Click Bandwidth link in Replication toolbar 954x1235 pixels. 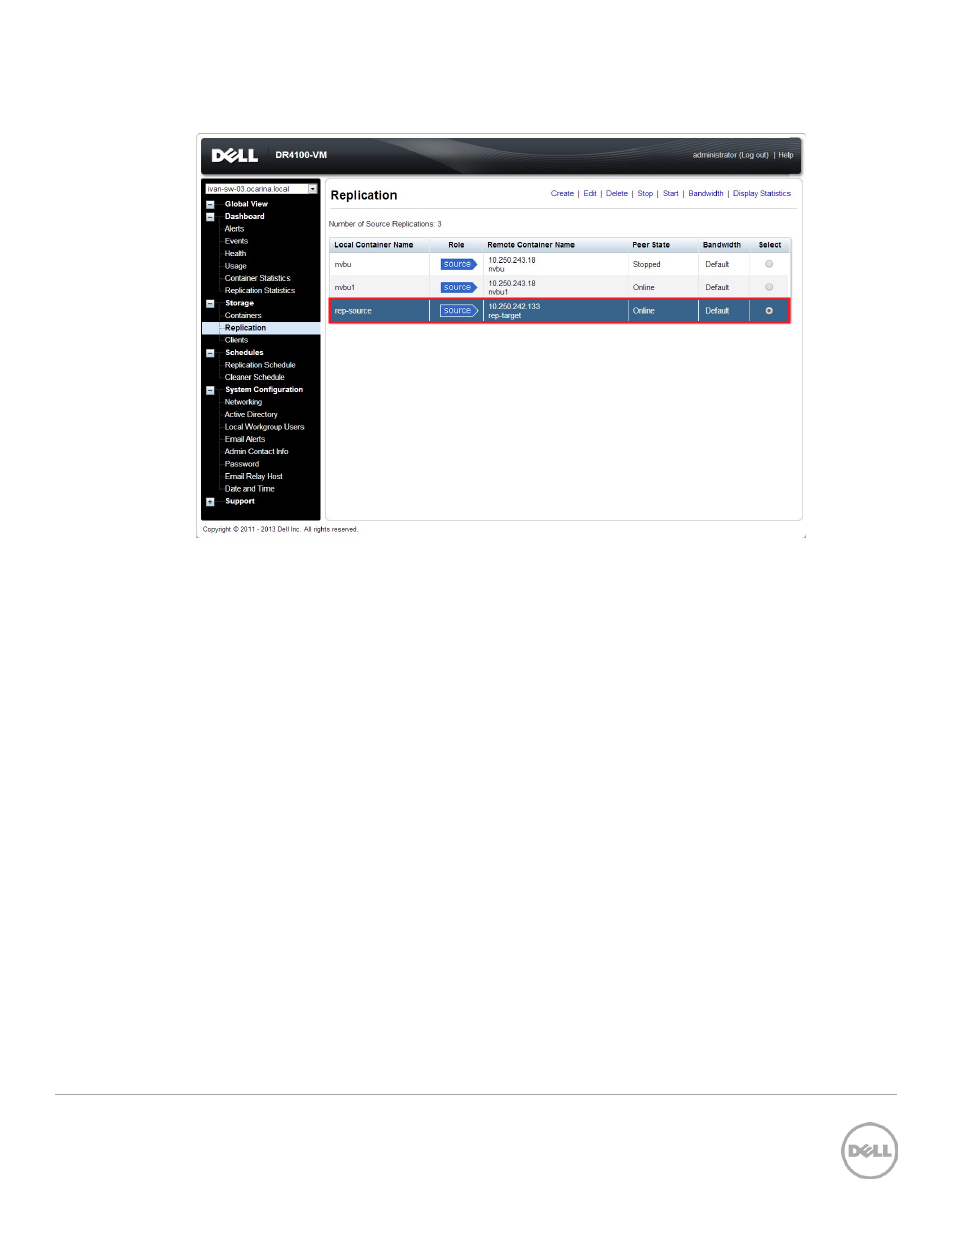706,194
